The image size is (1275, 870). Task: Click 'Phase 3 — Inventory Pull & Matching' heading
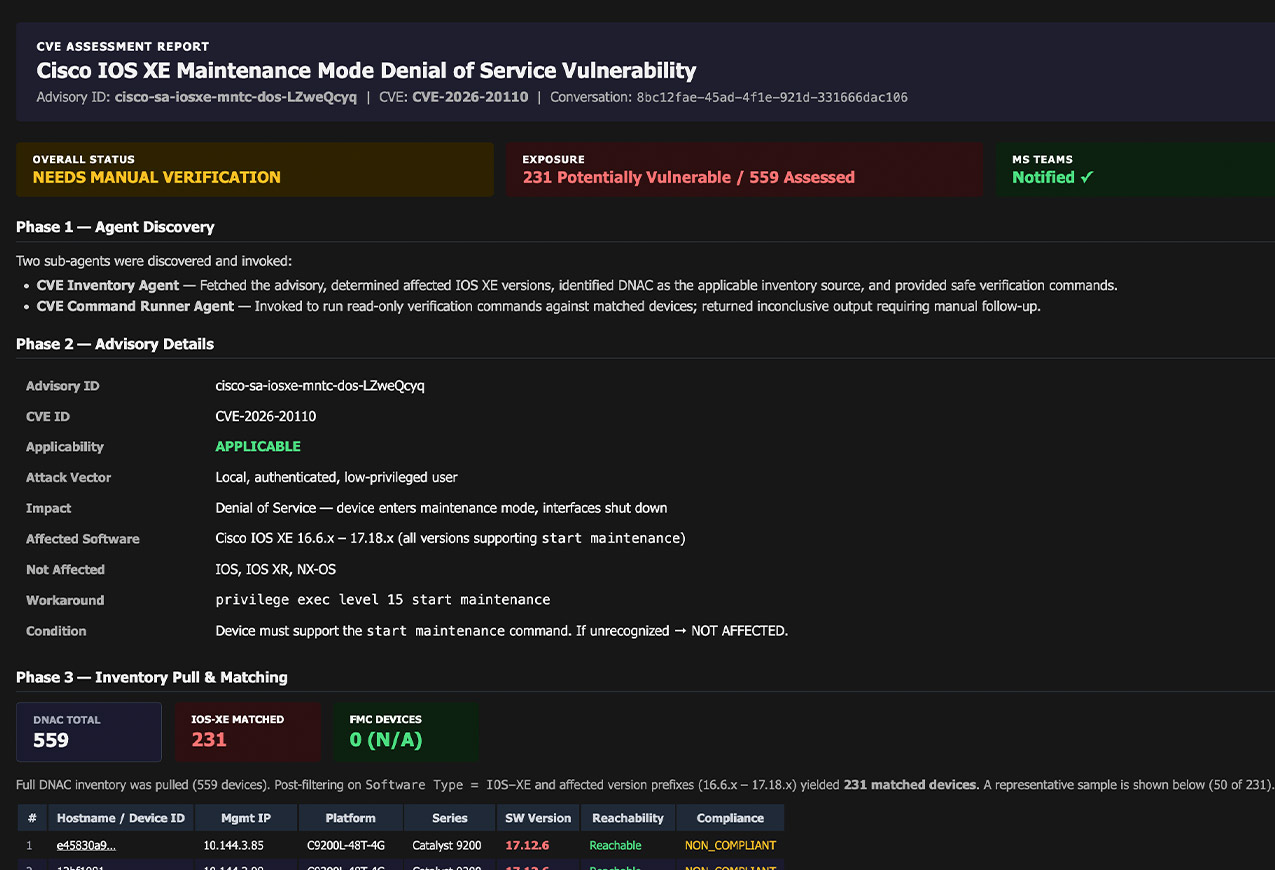(x=152, y=677)
